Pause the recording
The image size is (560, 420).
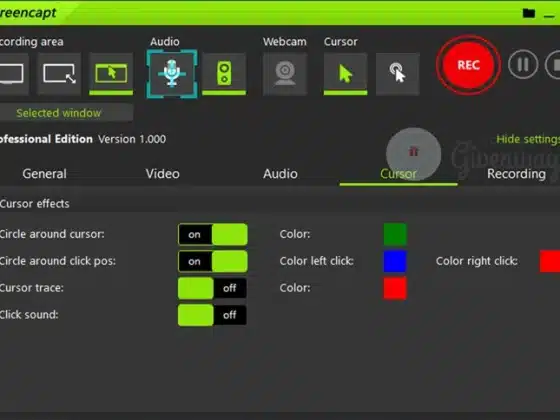click(523, 65)
